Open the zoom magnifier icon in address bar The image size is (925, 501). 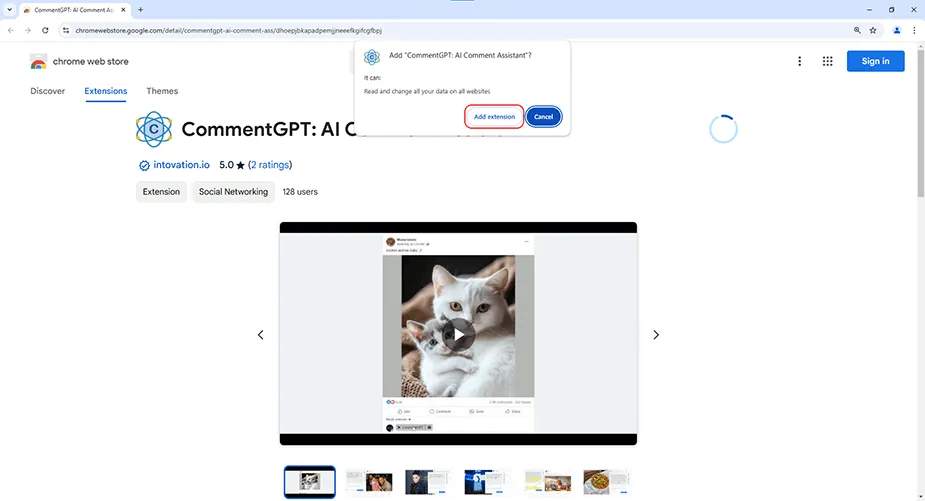857,30
